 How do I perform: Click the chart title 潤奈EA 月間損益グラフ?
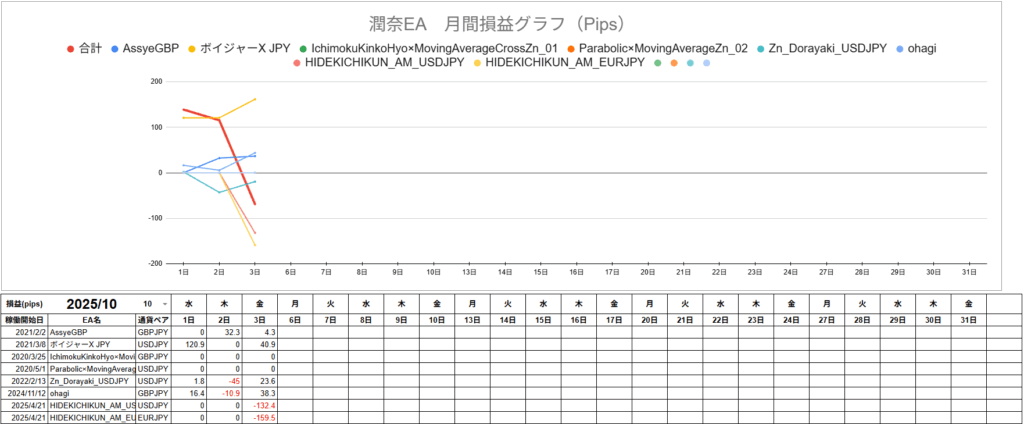click(511, 22)
